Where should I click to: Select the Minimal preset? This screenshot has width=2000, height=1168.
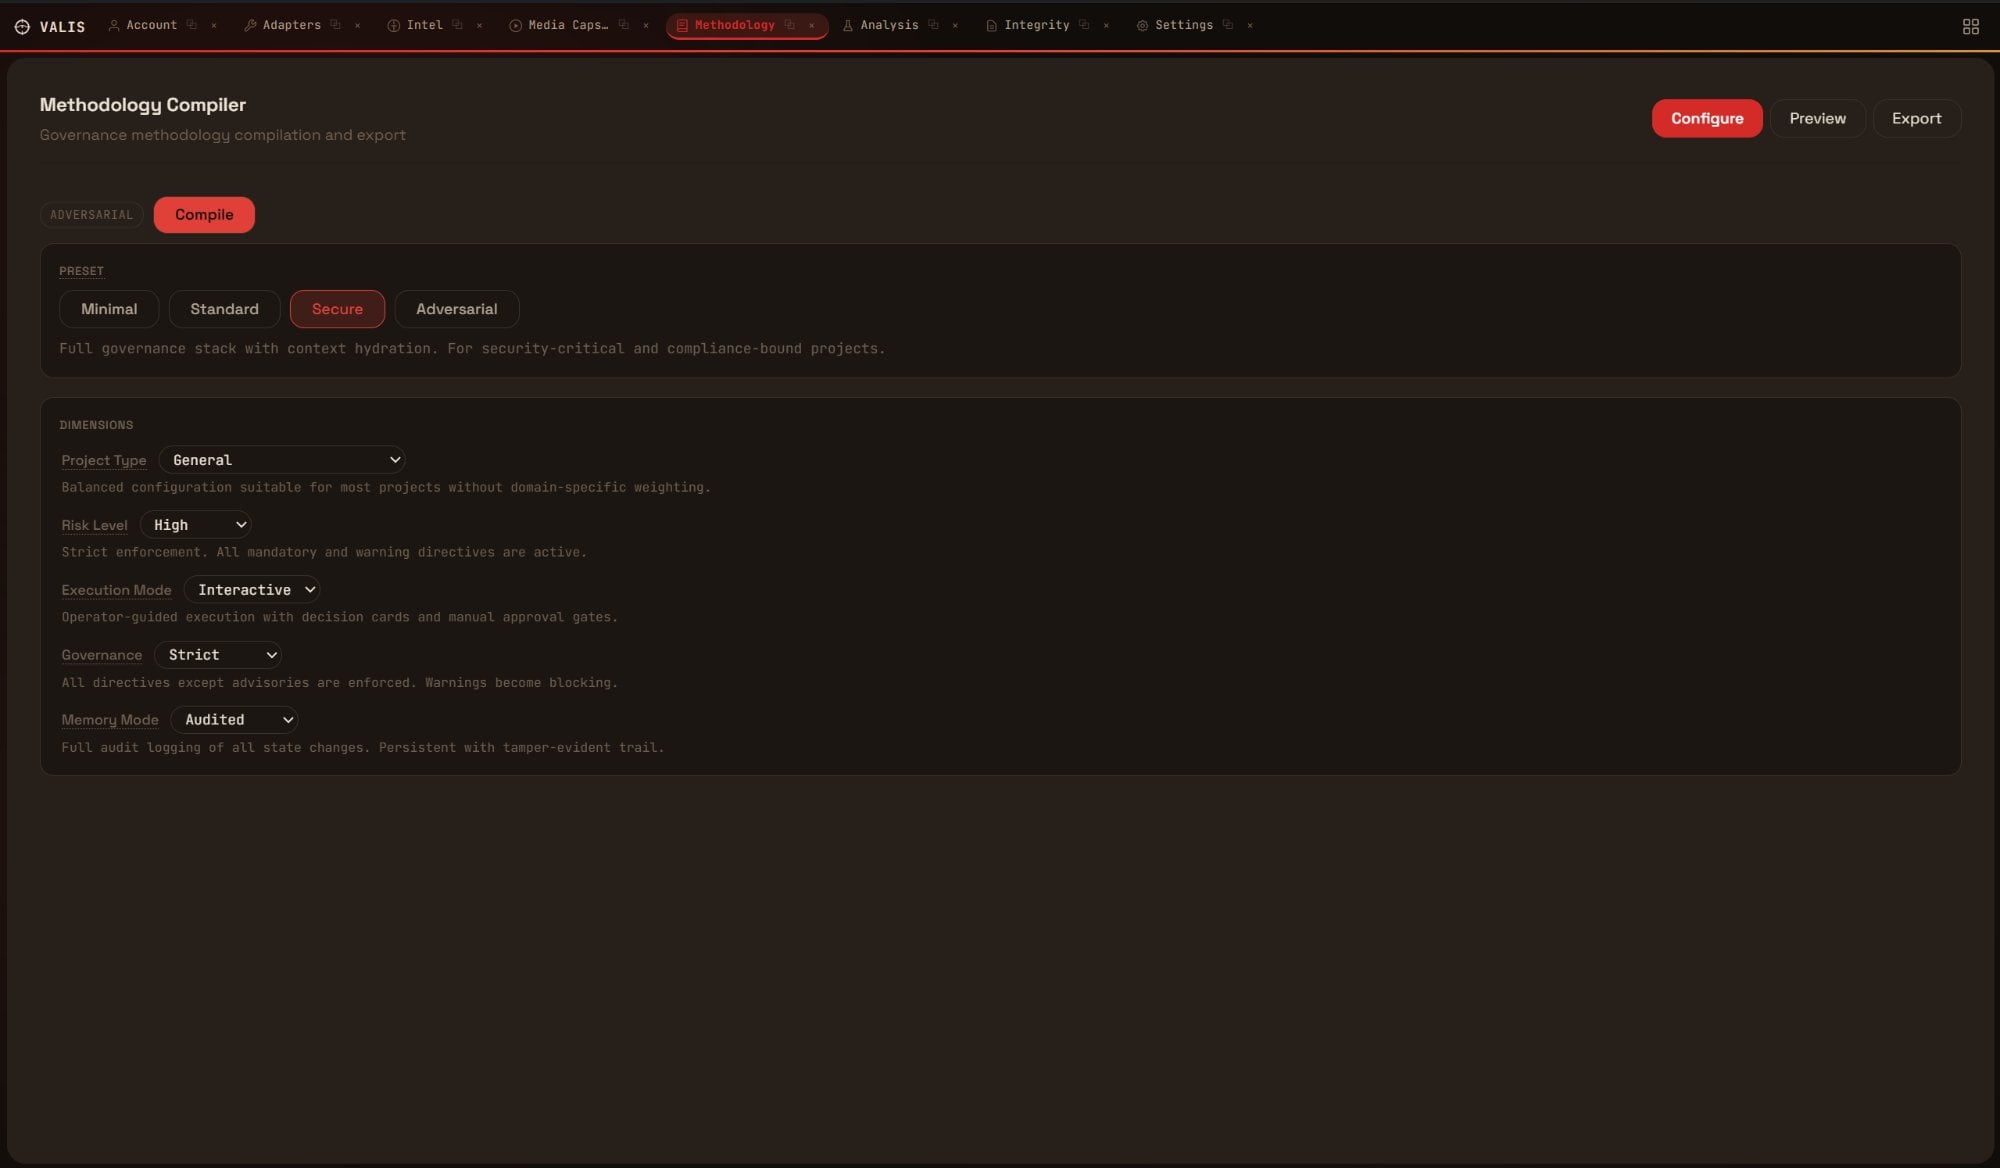click(x=109, y=309)
